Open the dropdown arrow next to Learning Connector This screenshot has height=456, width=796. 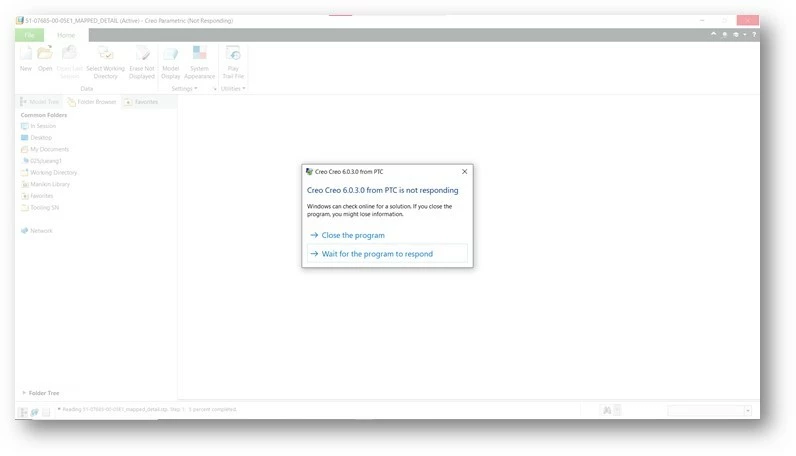click(x=745, y=35)
